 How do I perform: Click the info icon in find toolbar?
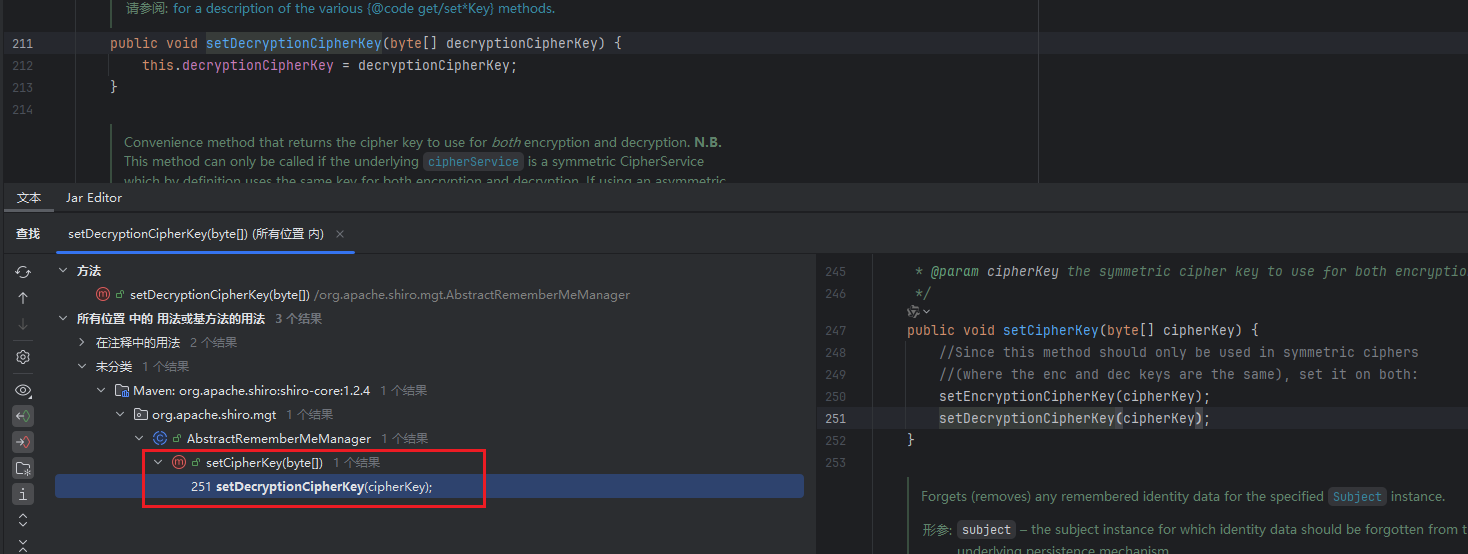23,494
